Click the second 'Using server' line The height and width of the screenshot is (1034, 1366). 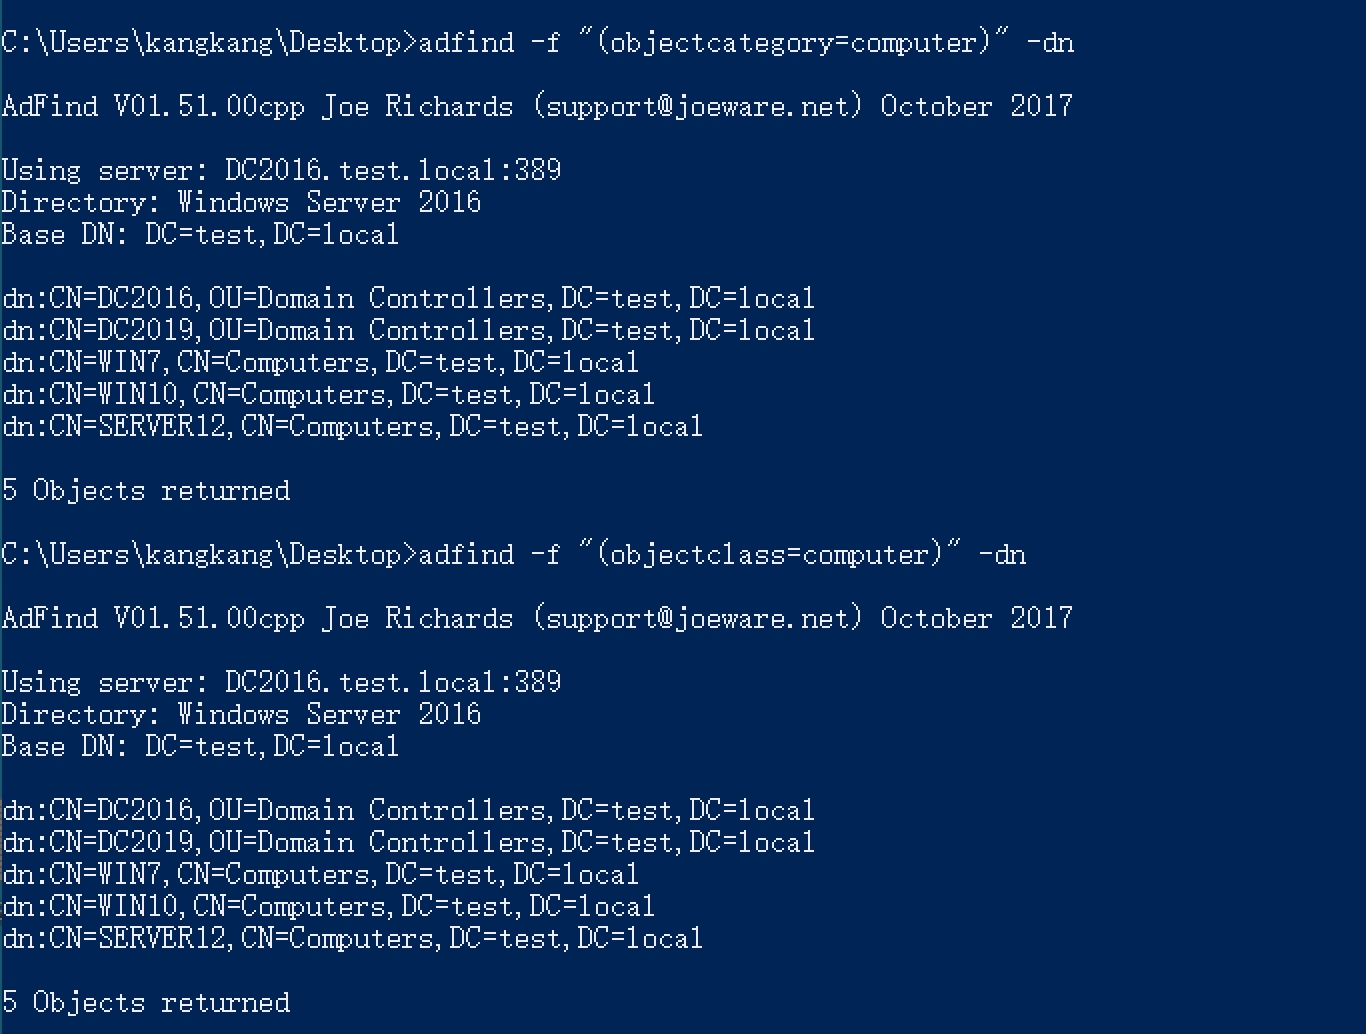281,682
